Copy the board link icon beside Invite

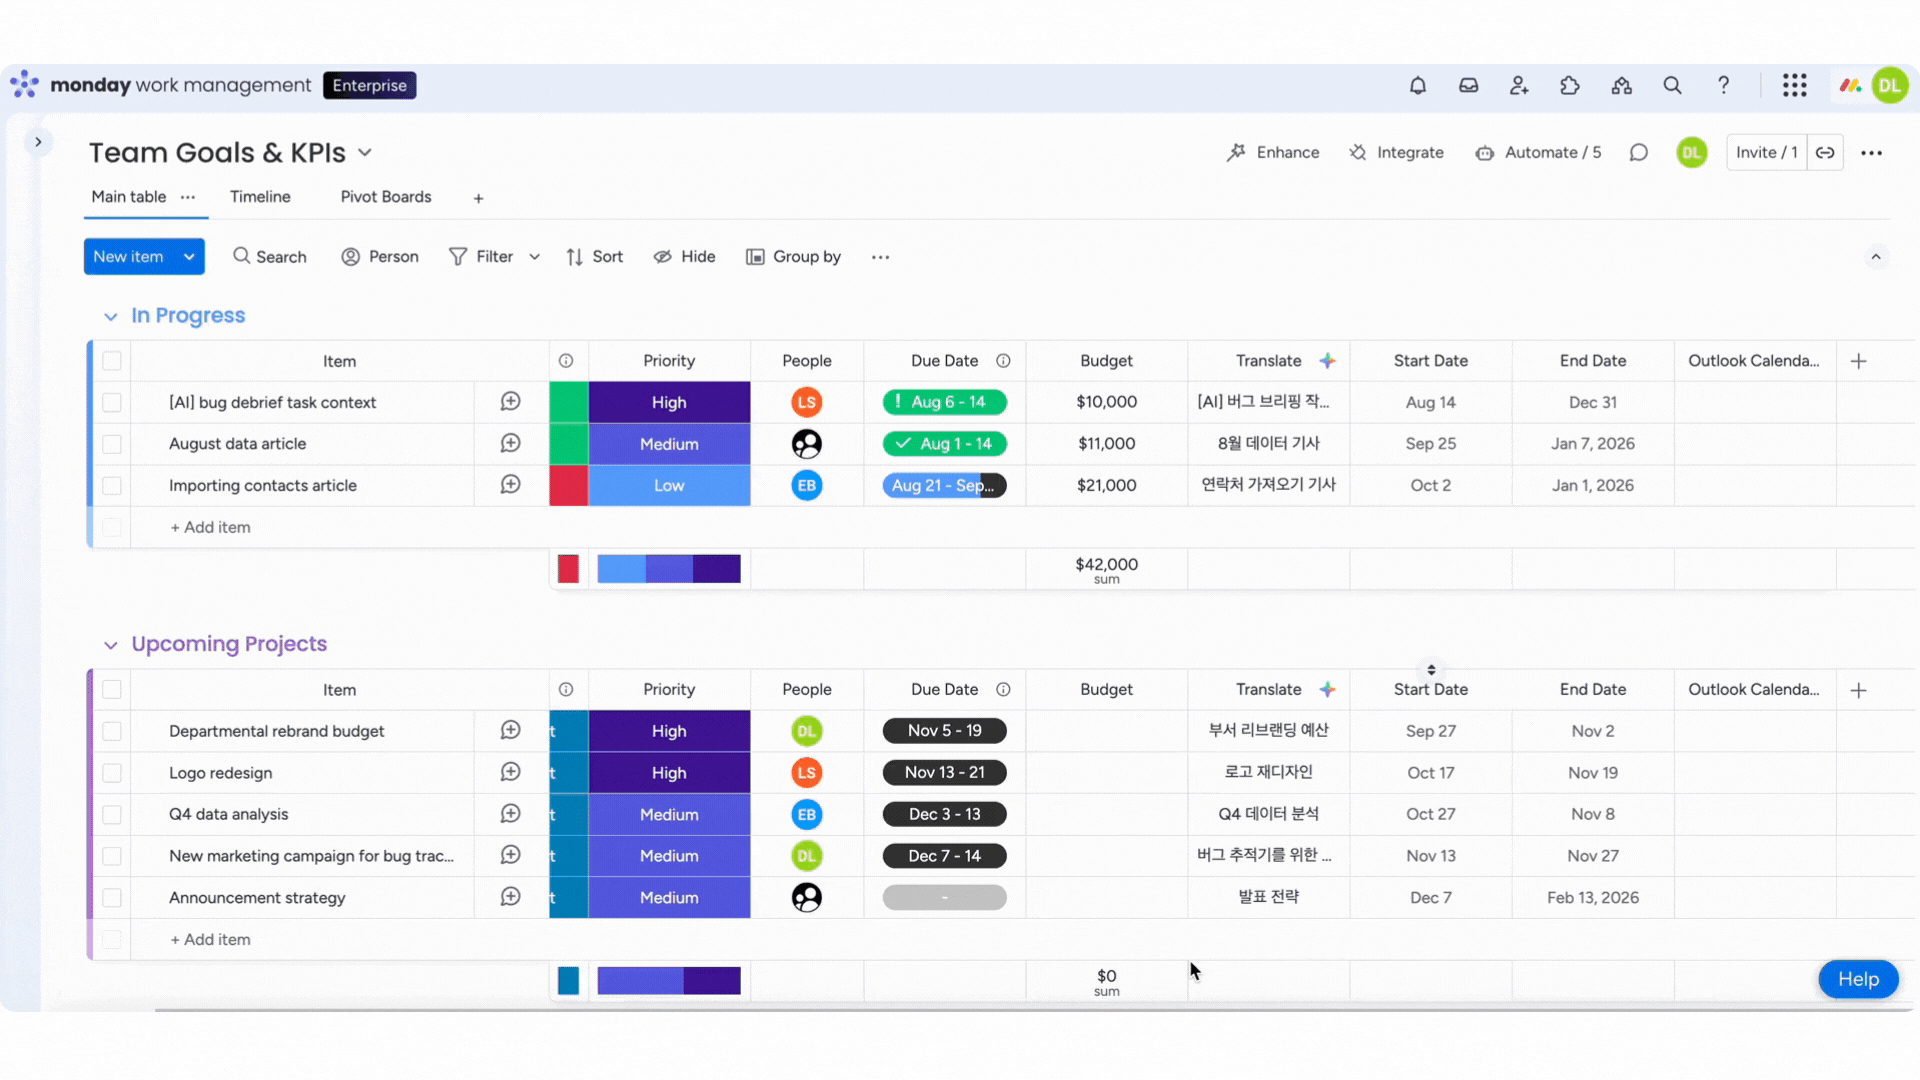(x=1825, y=153)
